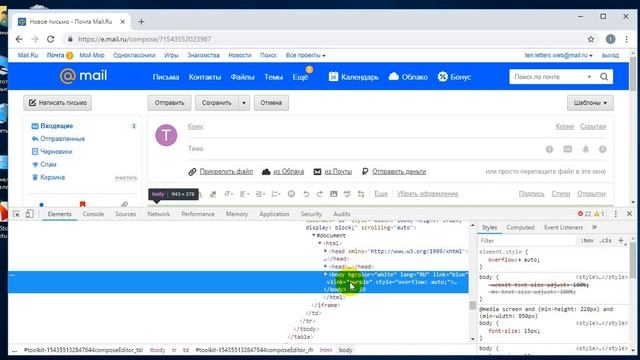Image resolution: width=640 pixels, height=360 pixels.
Task: Toggle device toolbar in DevTools
Action: [x=30, y=214]
